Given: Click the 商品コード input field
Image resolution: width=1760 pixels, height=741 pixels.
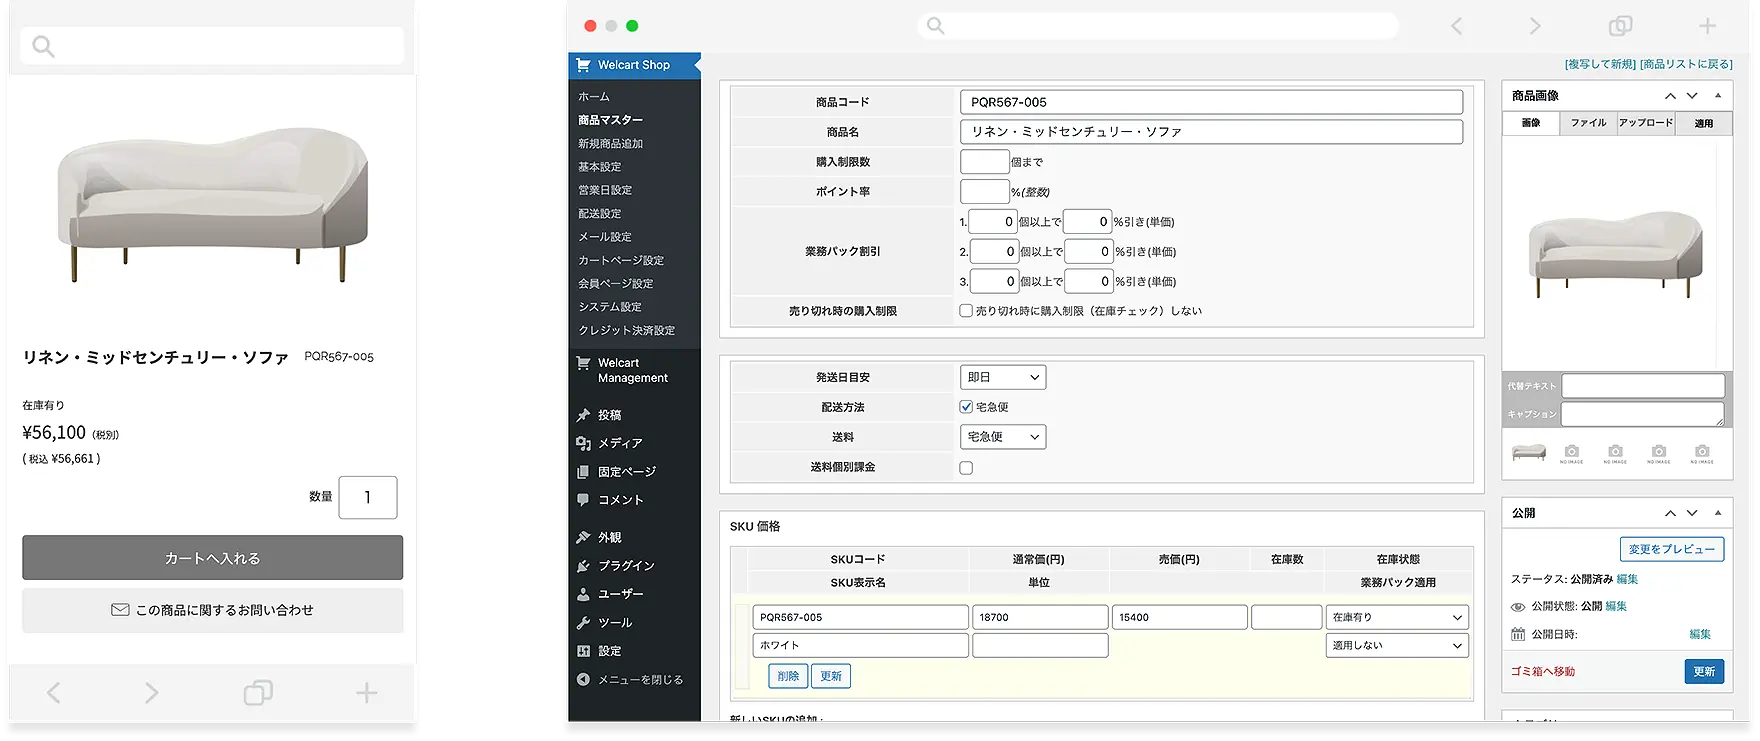Looking at the screenshot, I should pos(1211,102).
